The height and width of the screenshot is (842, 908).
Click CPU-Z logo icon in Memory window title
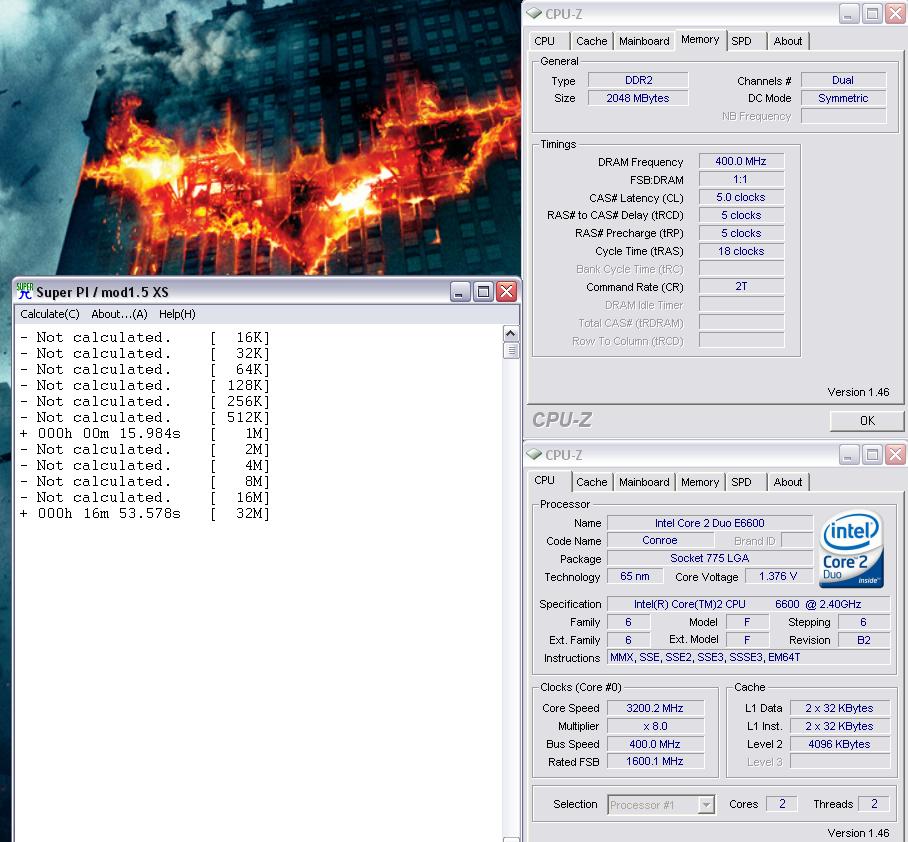(x=534, y=13)
